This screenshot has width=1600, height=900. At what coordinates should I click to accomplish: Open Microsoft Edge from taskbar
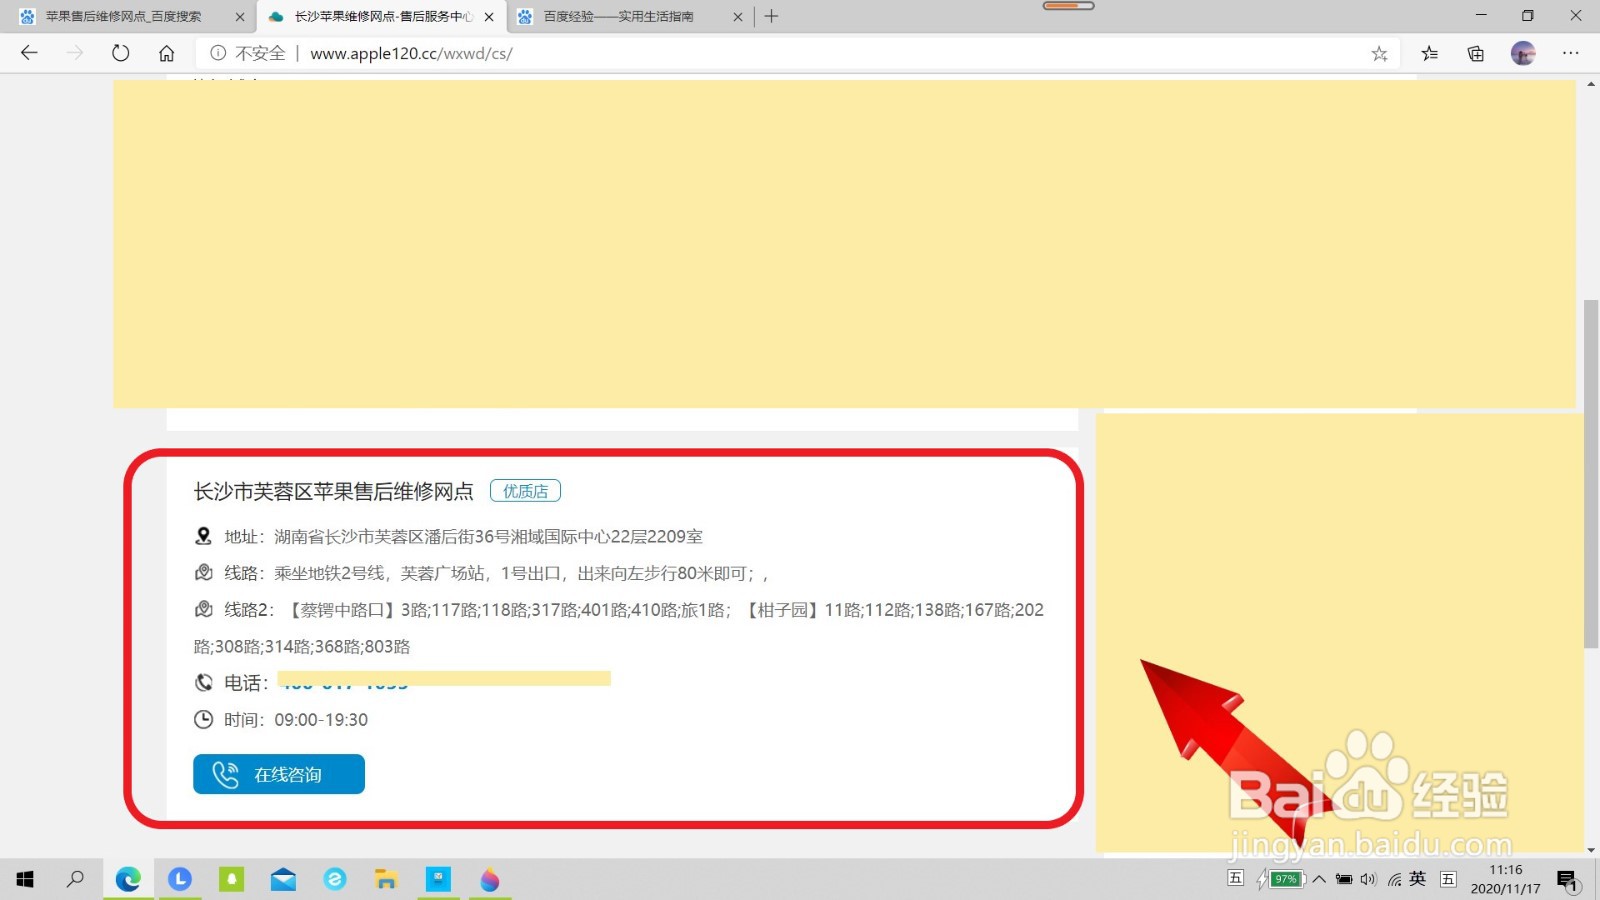click(x=128, y=879)
